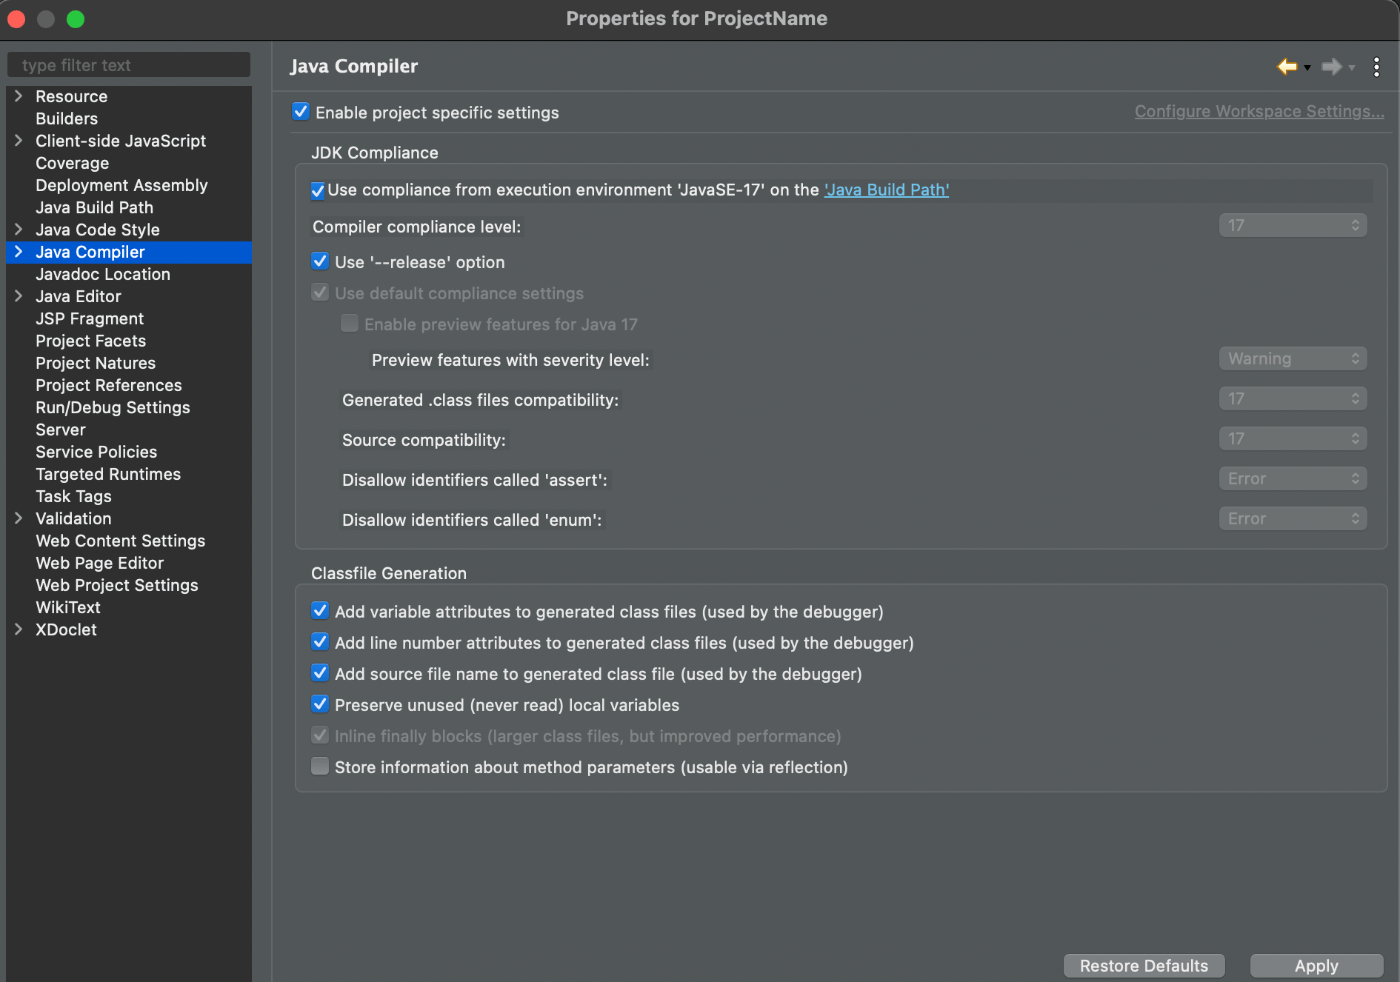Viewport: 1400px width, 982px height.
Task: Toggle Preserve unused local variables checkbox
Action: point(320,703)
